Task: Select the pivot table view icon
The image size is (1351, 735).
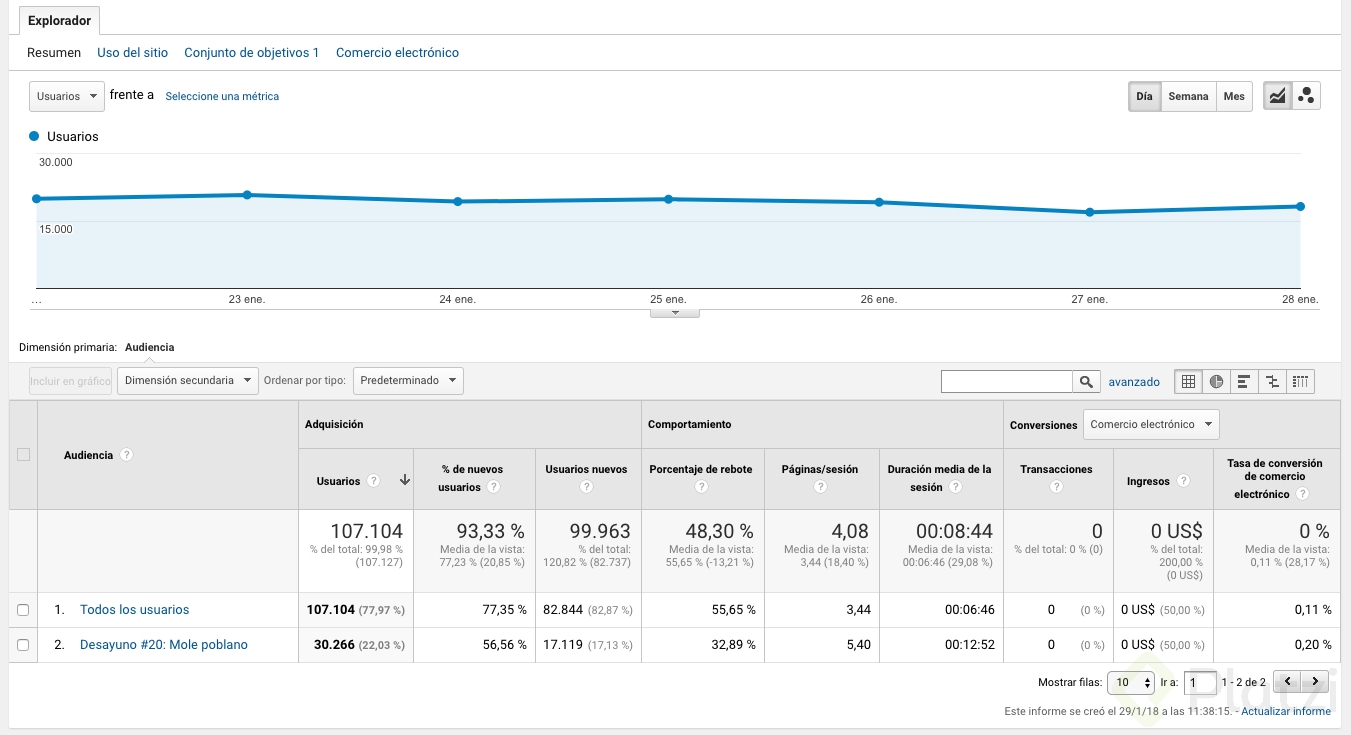Action: [x=1300, y=381]
